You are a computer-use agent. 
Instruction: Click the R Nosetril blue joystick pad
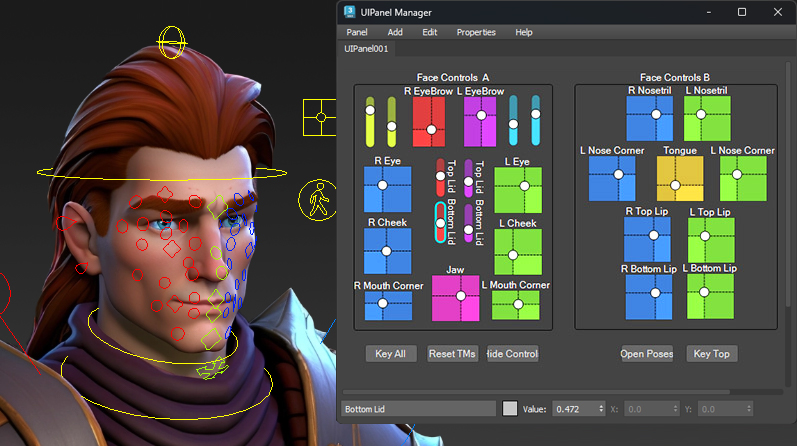point(650,118)
